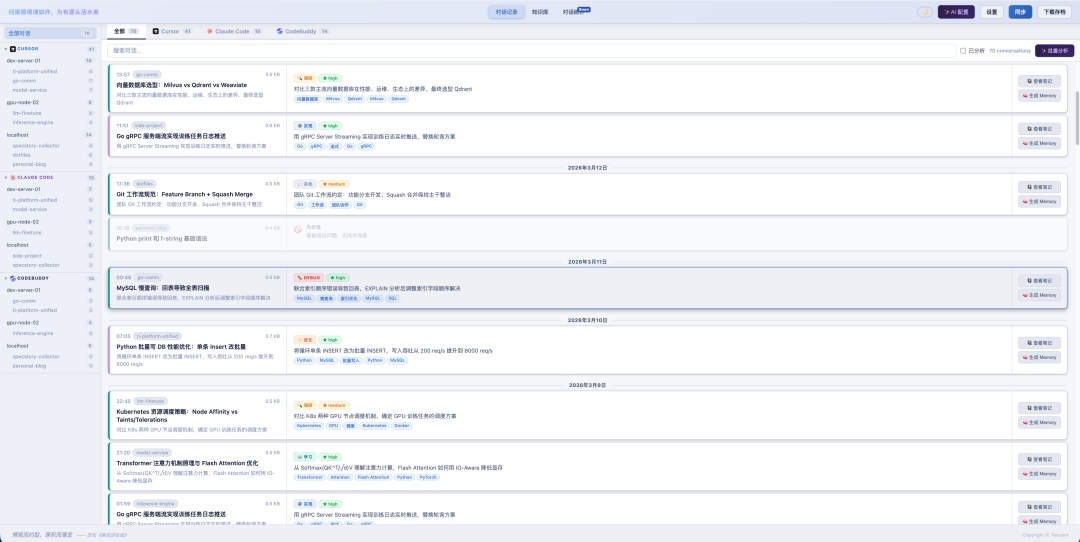Open Python print 和 f-string 基础语法 row

pyautogui.click(x=588, y=234)
